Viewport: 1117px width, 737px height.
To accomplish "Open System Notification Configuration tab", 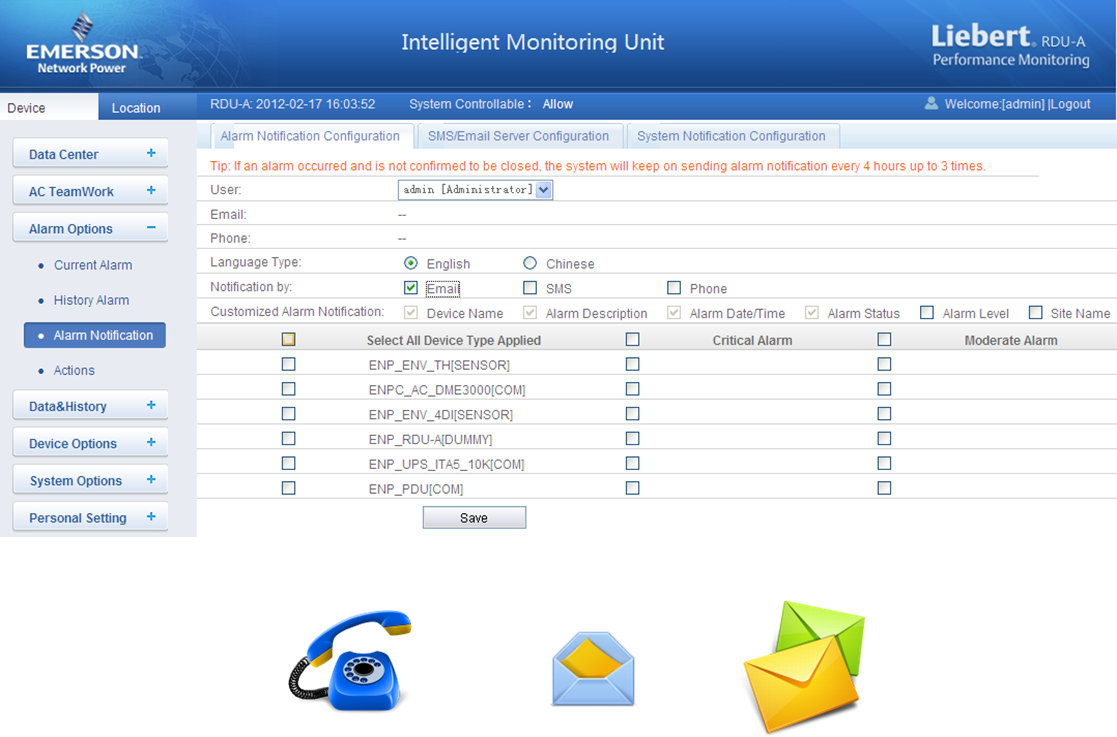I will click(731, 136).
